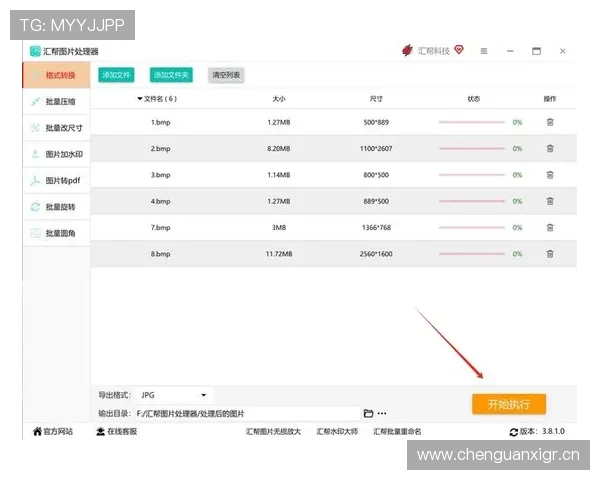Click the 汇帮科技 brand logo
Image resolution: width=600 pixels, height=480 pixels.
pyautogui.click(x=407, y=50)
